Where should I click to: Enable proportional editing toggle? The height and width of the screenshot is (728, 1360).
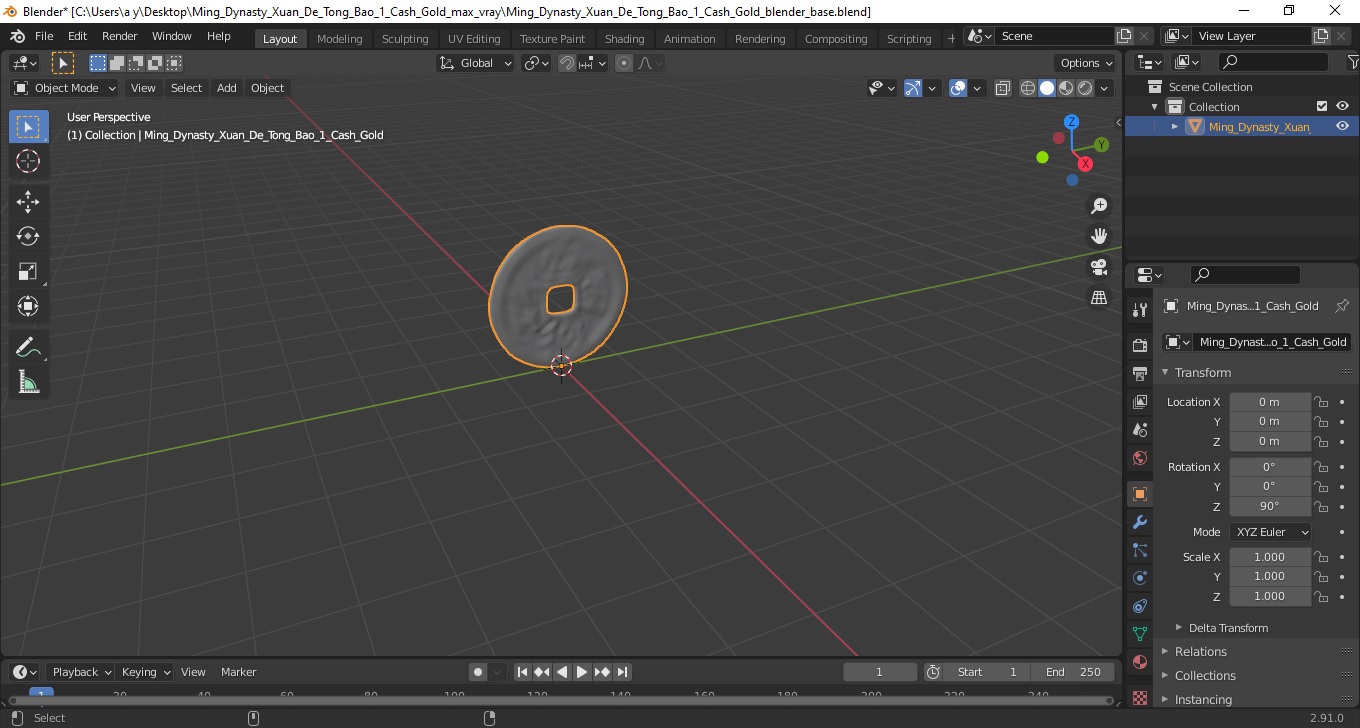point(624,63)
